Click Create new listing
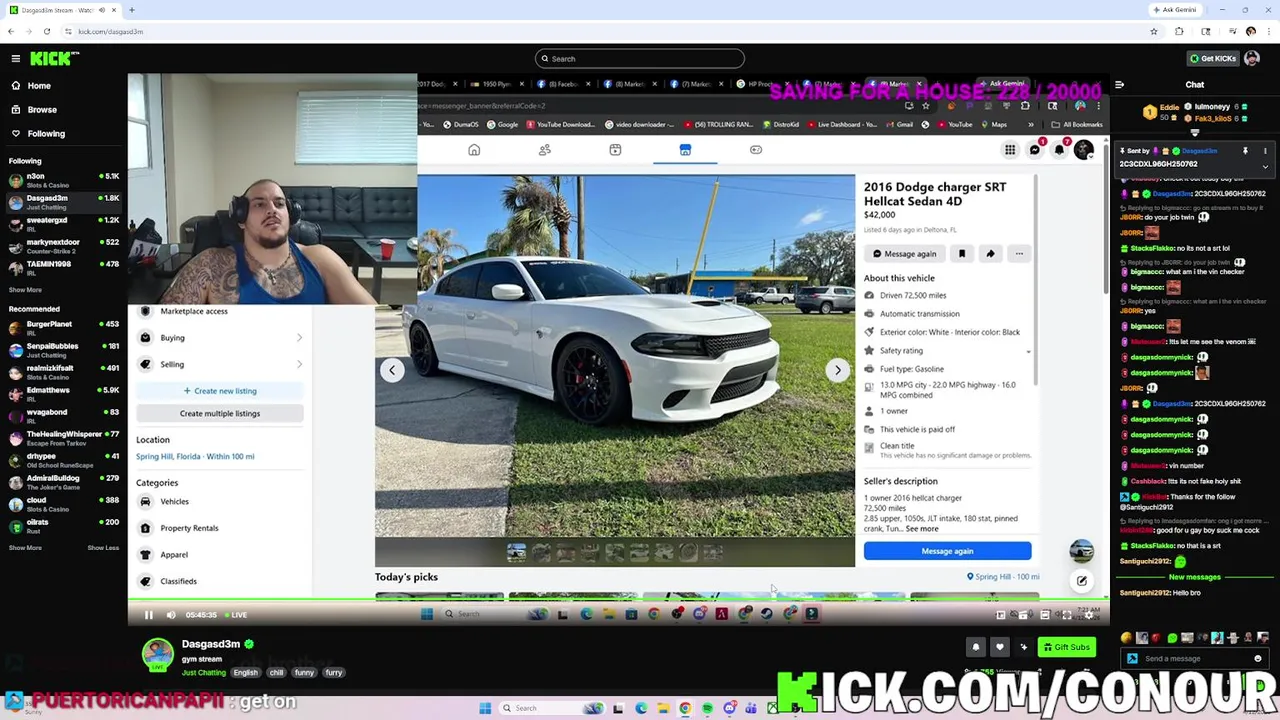 click(x=220, y=391)
